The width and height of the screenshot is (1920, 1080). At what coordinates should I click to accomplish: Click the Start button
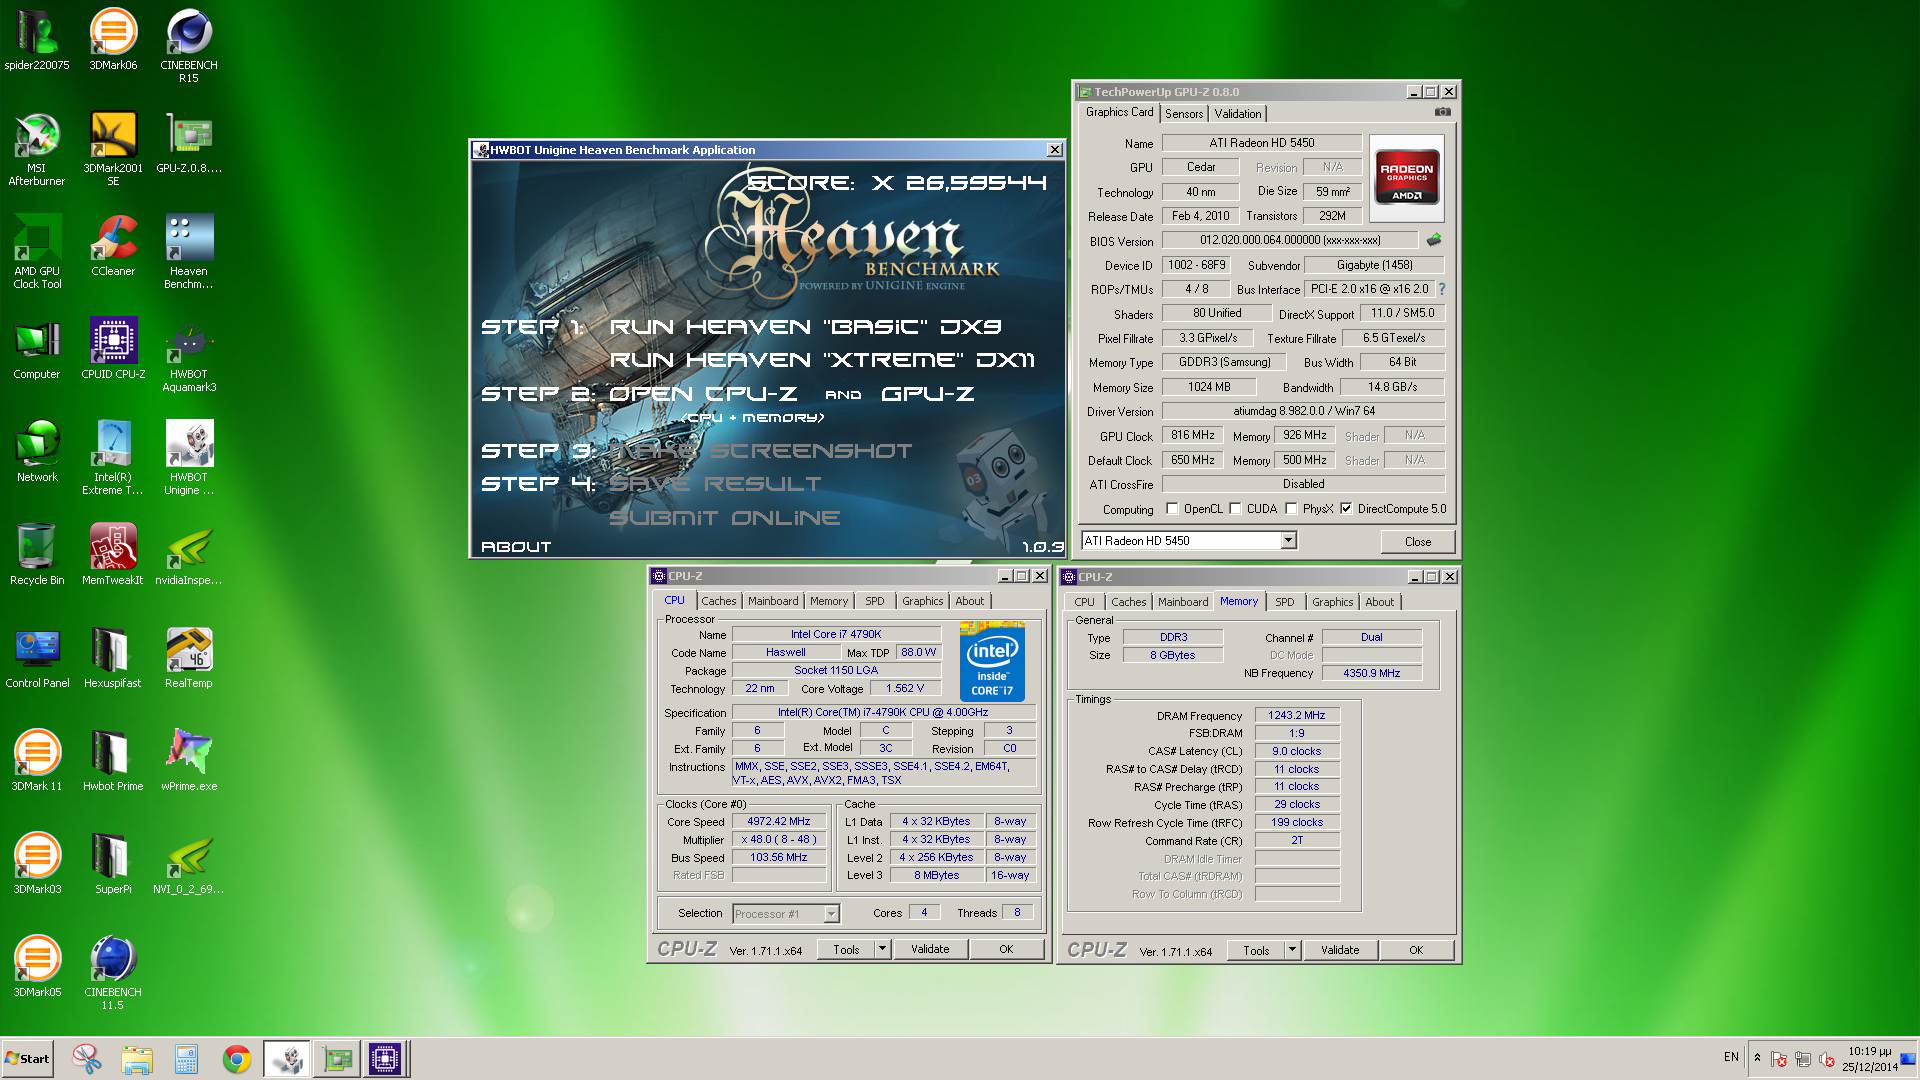point(28,1059)
